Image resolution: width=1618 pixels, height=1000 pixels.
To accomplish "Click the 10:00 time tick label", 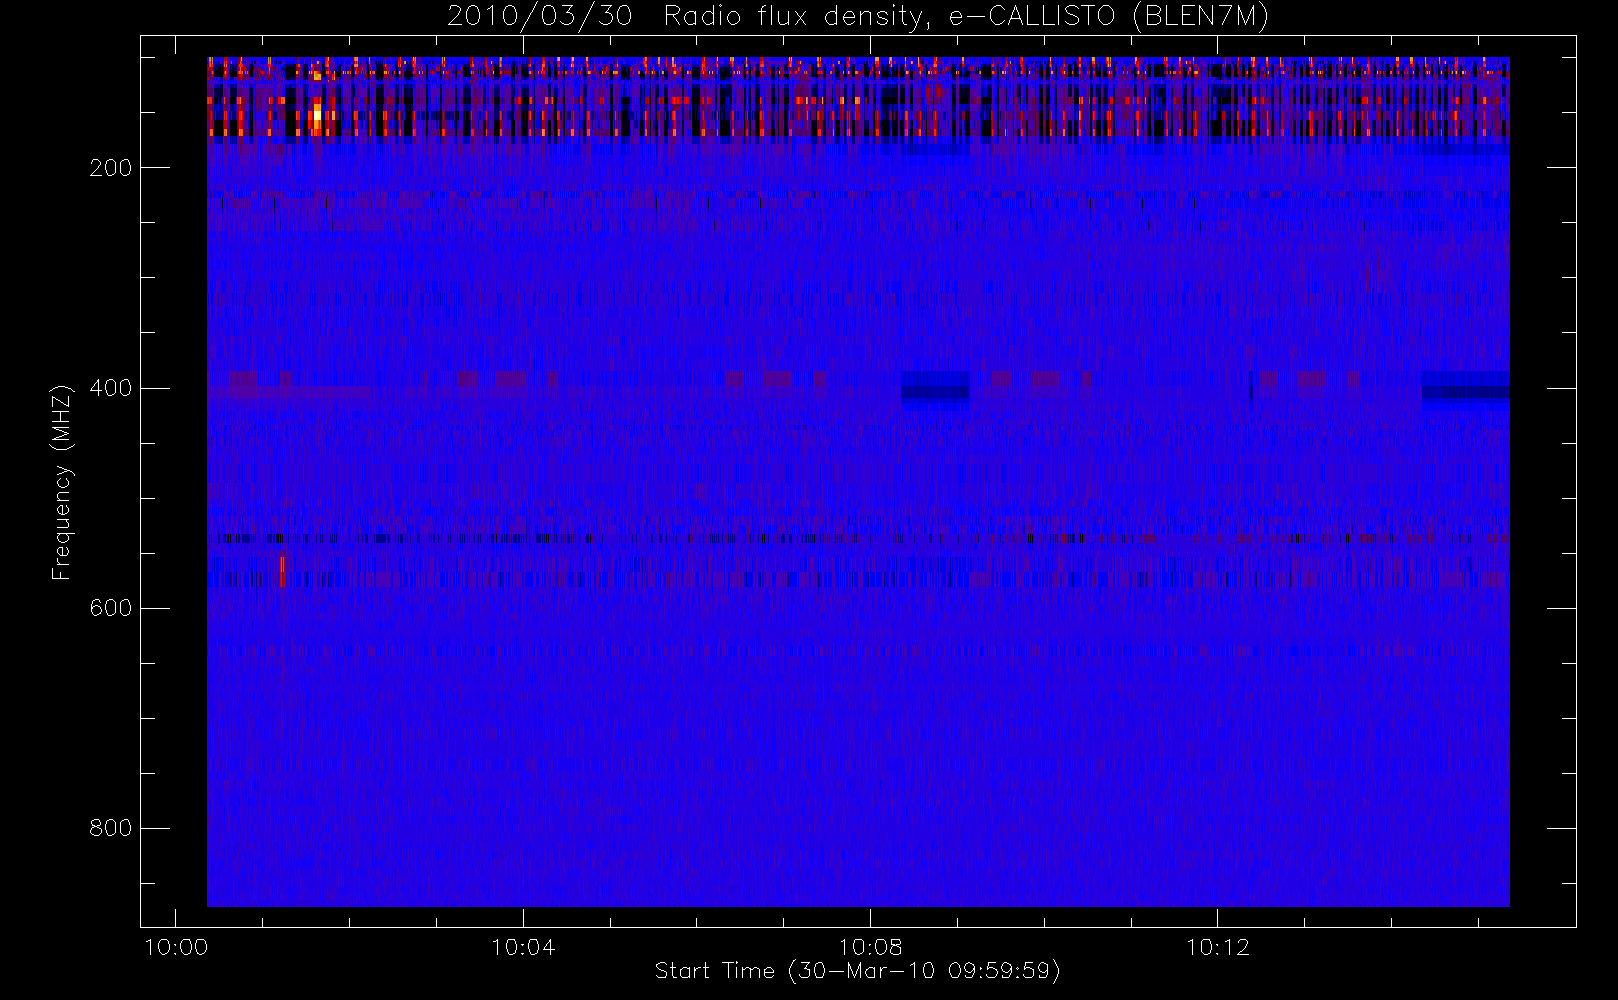I will point(176,947).
